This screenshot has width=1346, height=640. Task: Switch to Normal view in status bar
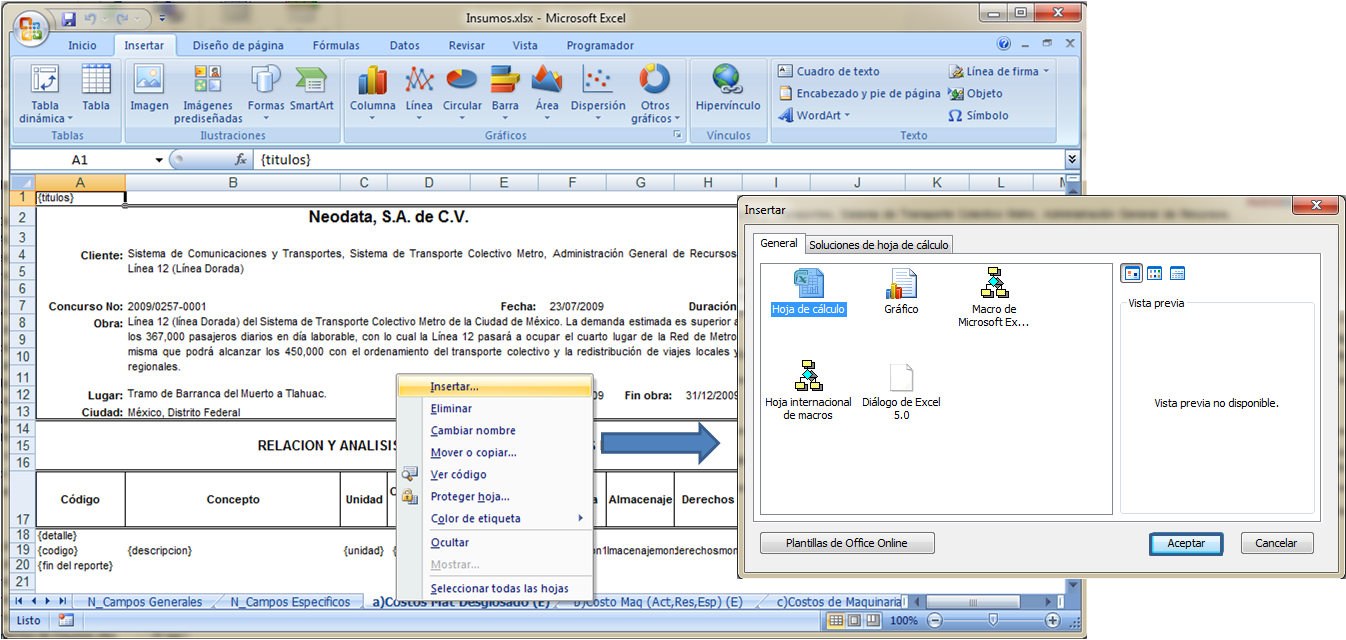click(x=836, y=620)
